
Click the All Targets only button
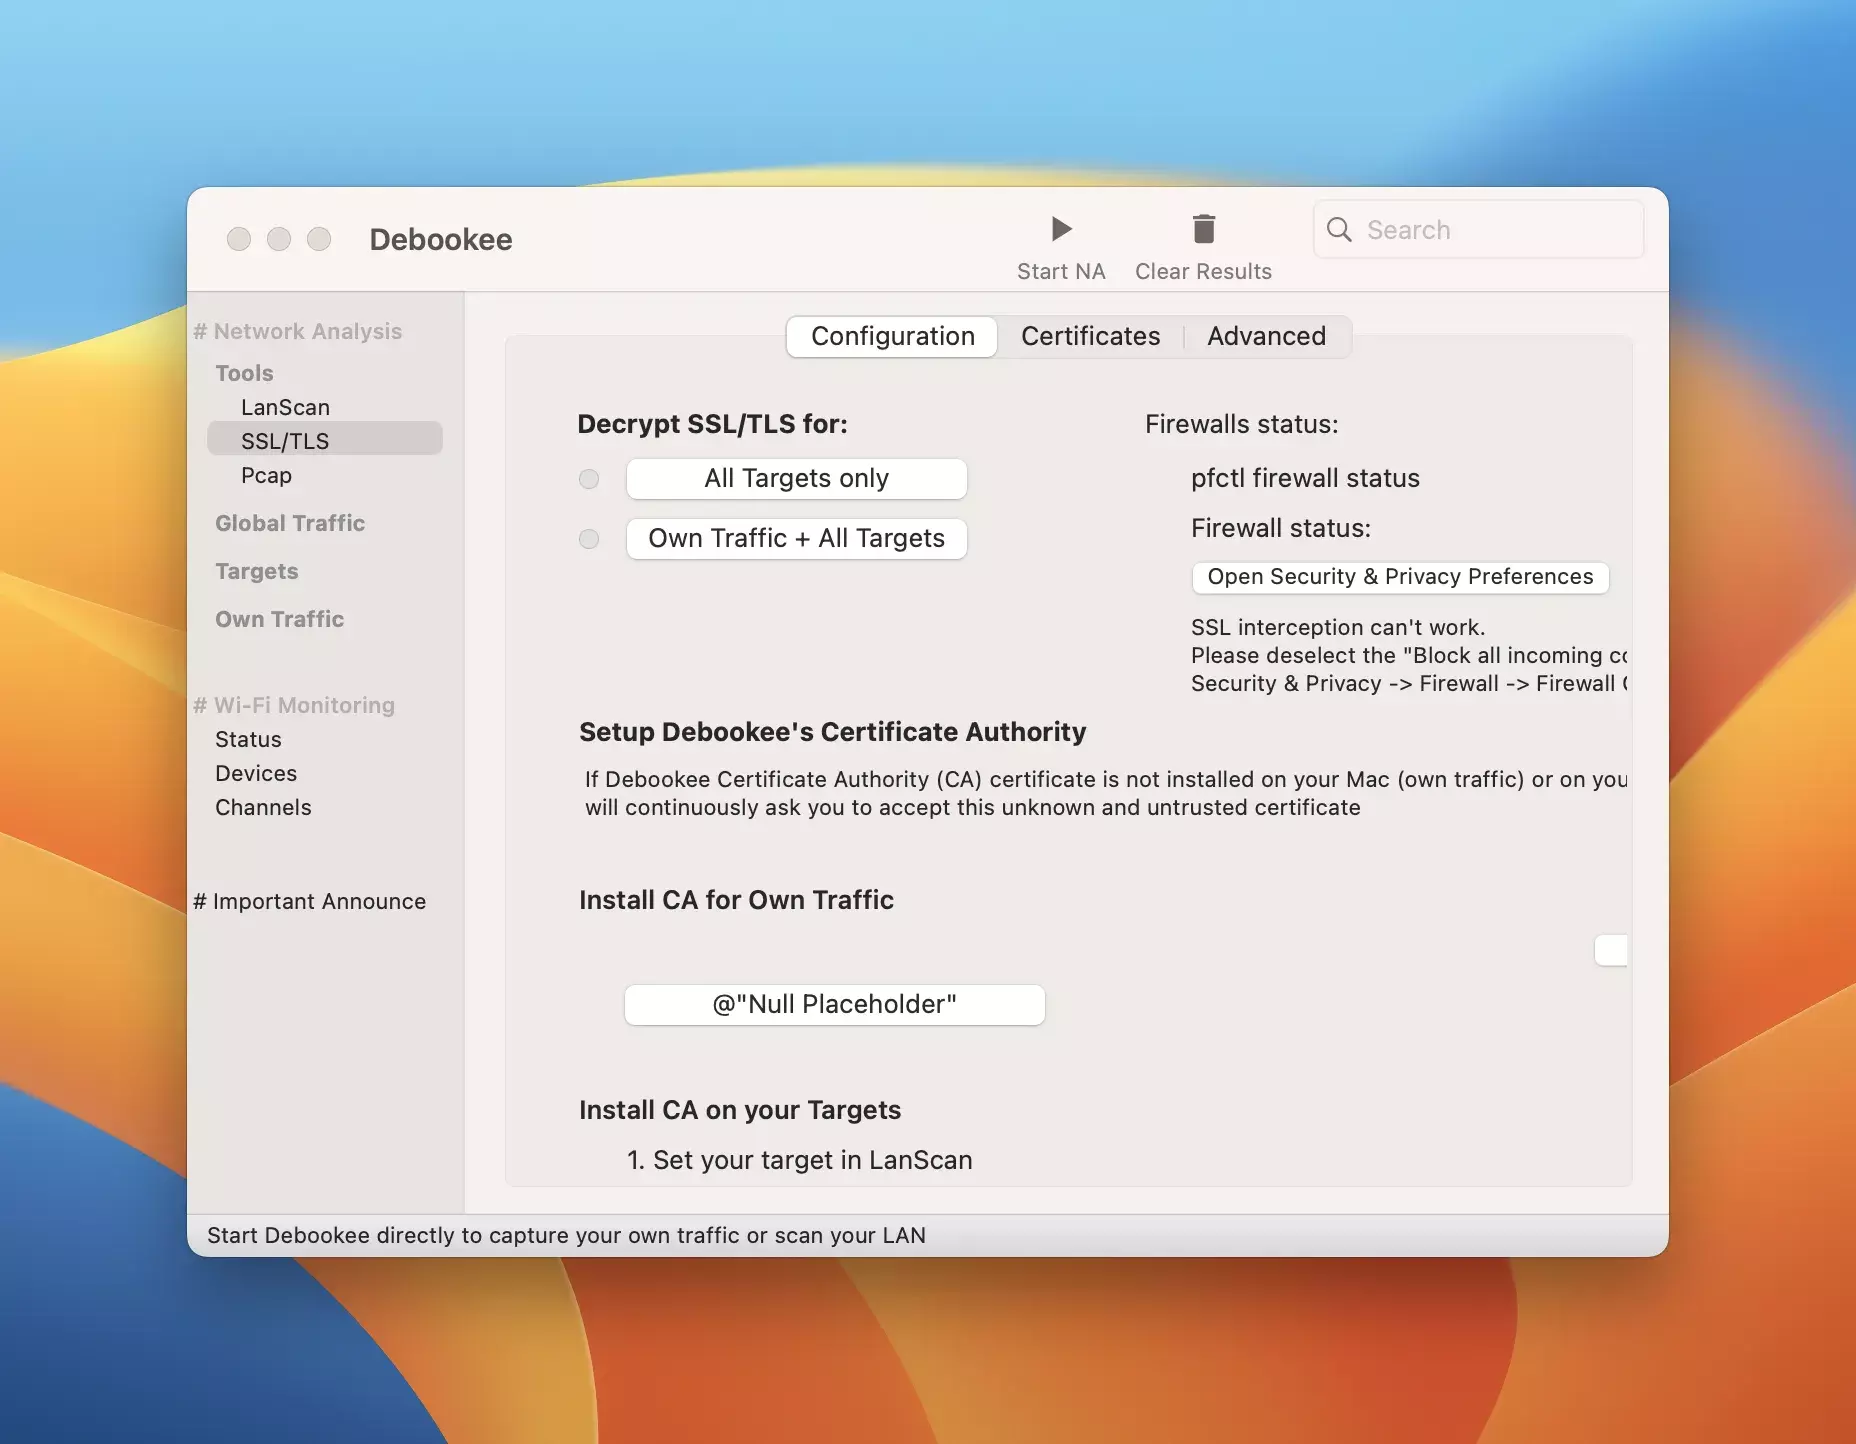(796, 479)
